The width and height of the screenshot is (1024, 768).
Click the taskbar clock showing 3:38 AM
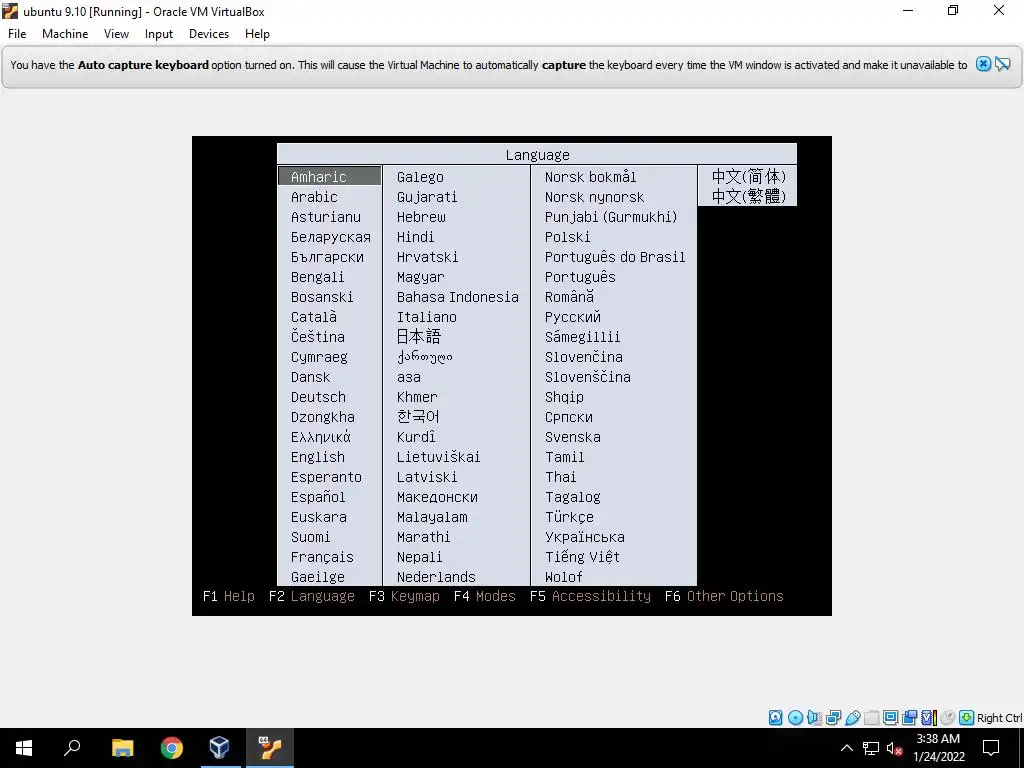pyautogui.click(x=938, y=748)
